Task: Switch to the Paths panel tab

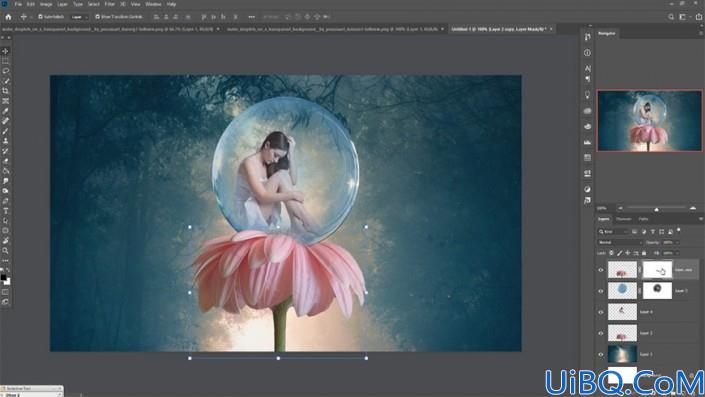Action: pos(643,219)
